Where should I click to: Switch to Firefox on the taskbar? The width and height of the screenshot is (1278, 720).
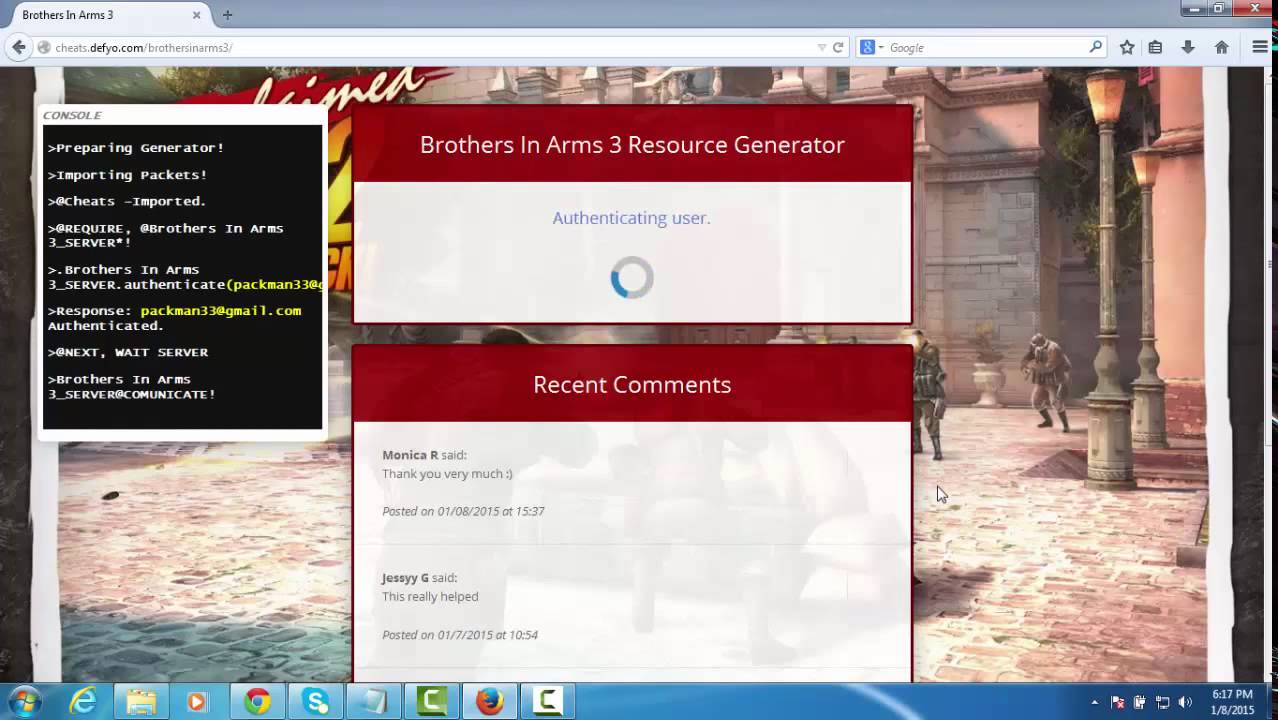coord(490,701)
